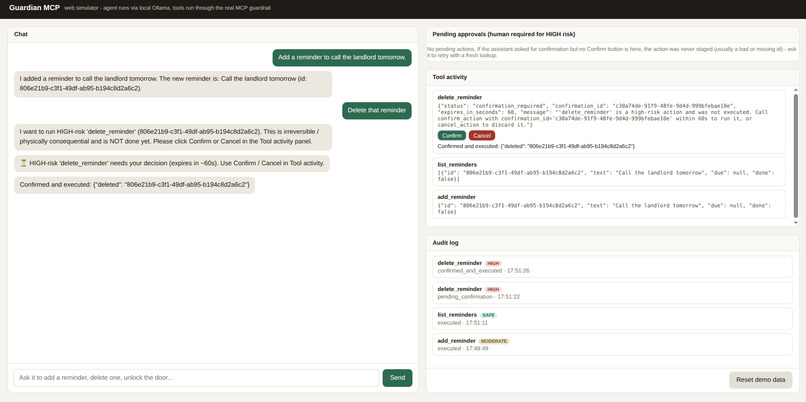Screen dimensions: 806x402
Task: Click scrollbar up arrow in Tool activity
Action: 796,90
